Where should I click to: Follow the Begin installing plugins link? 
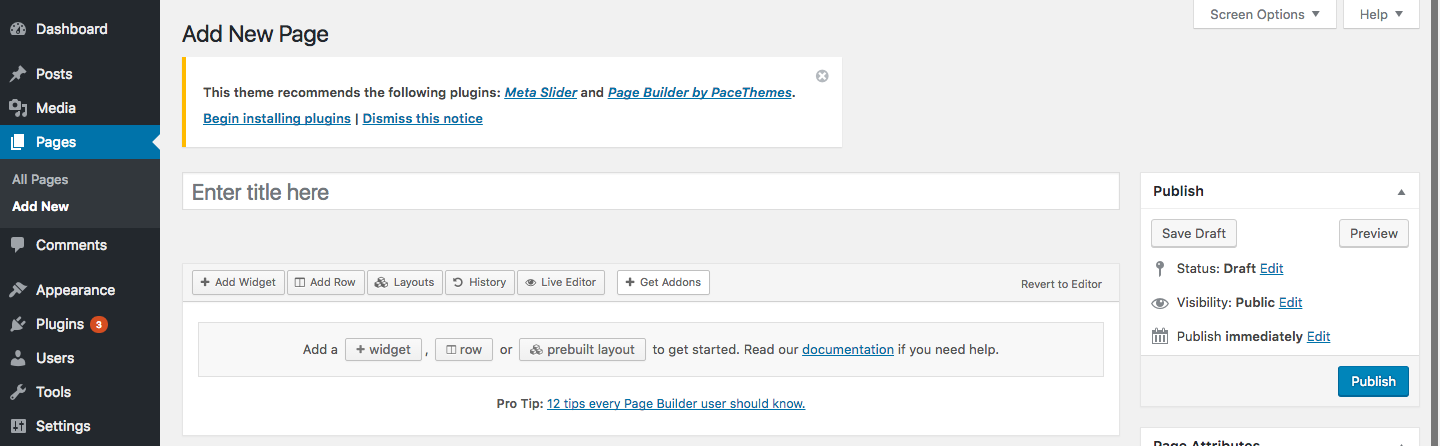pyautogui.click(x=277, y=119)
